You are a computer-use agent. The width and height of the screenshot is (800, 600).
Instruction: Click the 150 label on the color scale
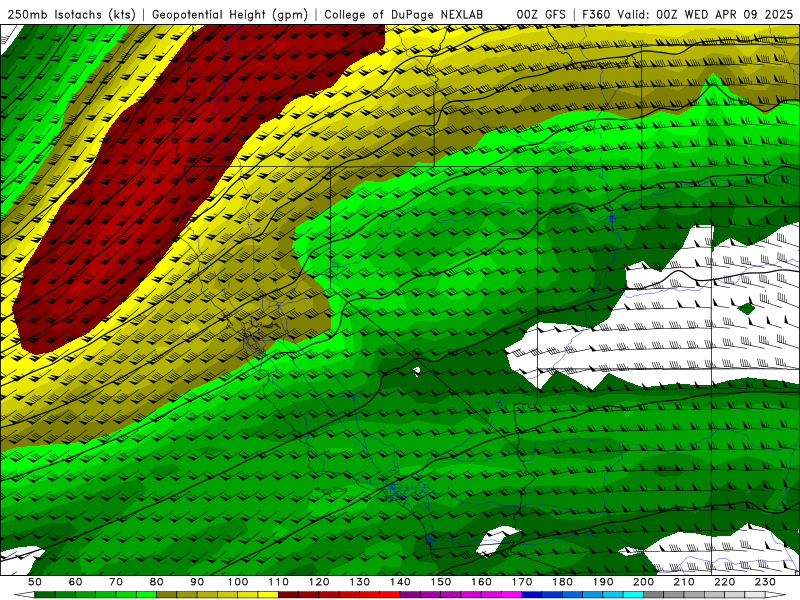(441, 582)
